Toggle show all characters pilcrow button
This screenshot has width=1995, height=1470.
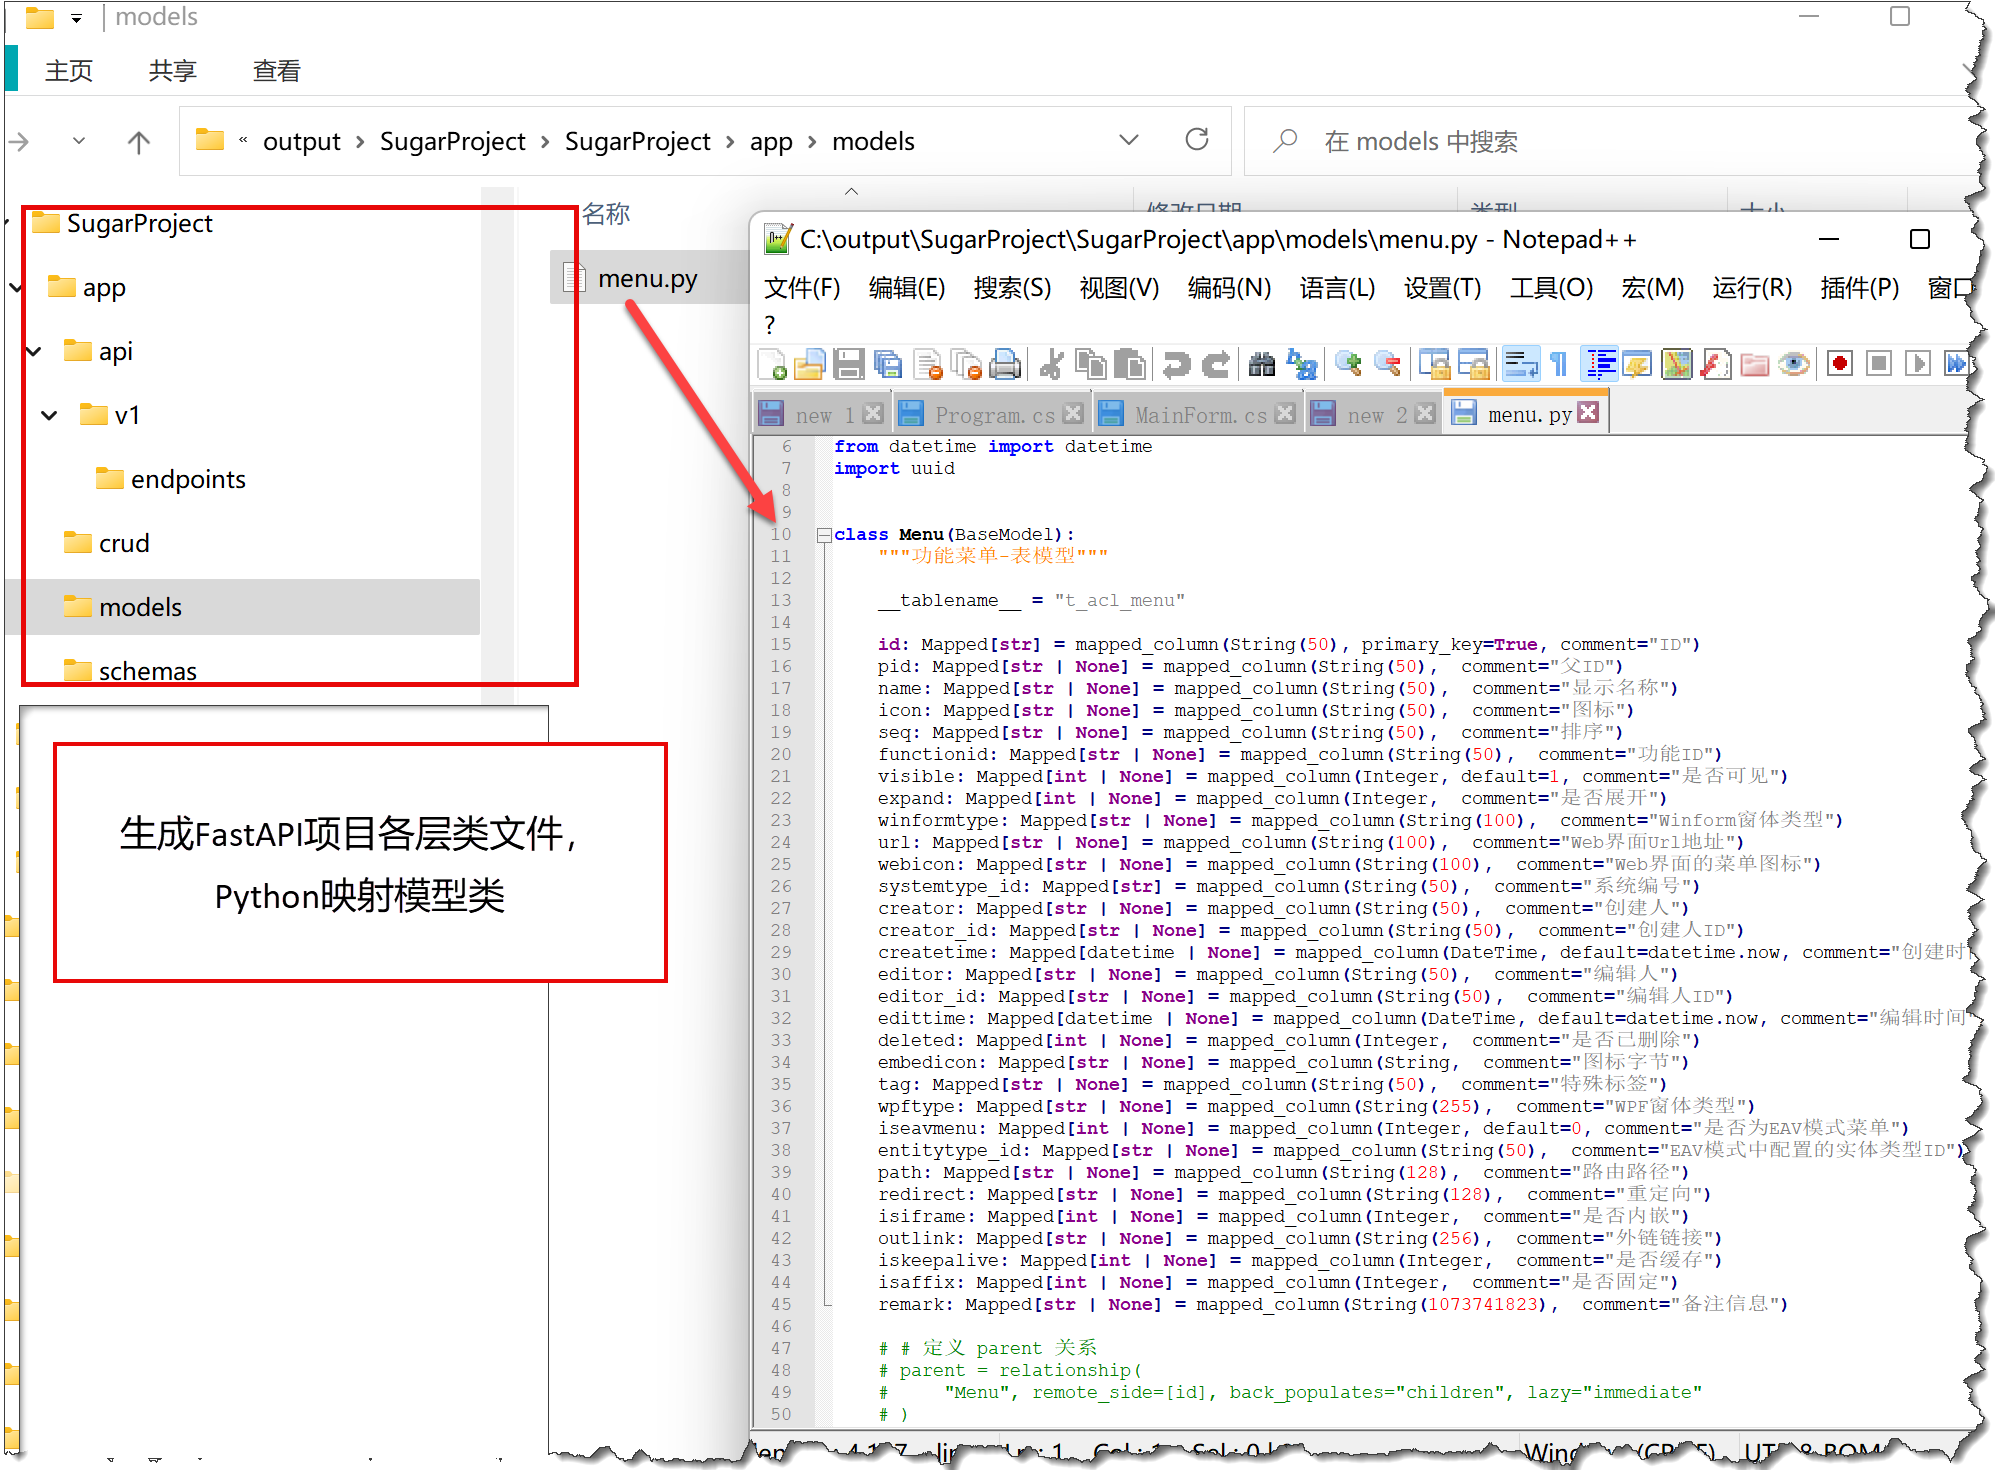click(x=1559, y=365)
